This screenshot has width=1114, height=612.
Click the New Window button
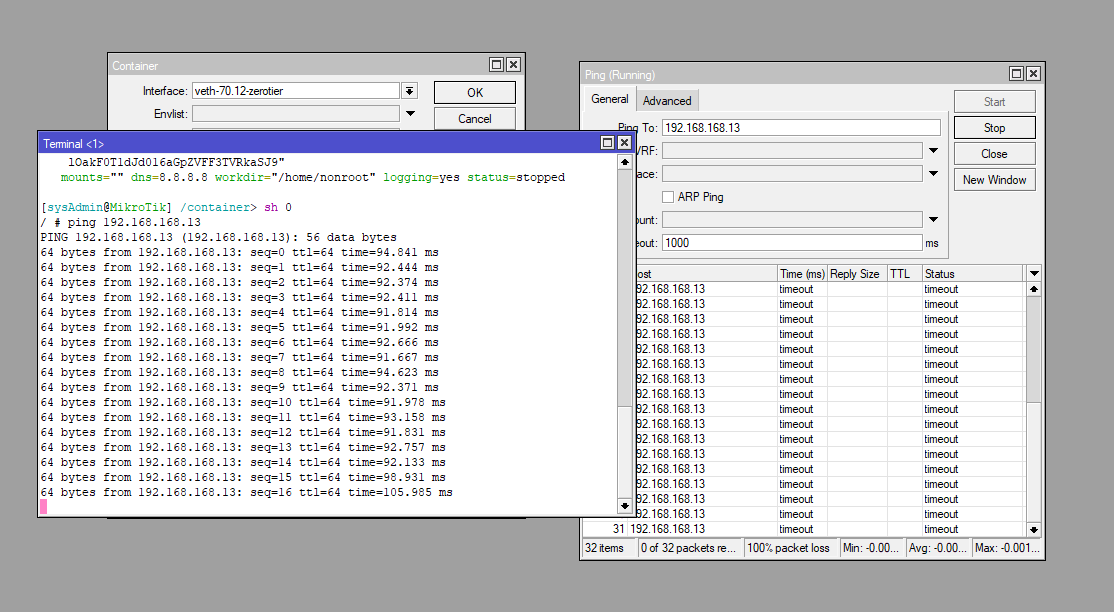pos(994,180)
